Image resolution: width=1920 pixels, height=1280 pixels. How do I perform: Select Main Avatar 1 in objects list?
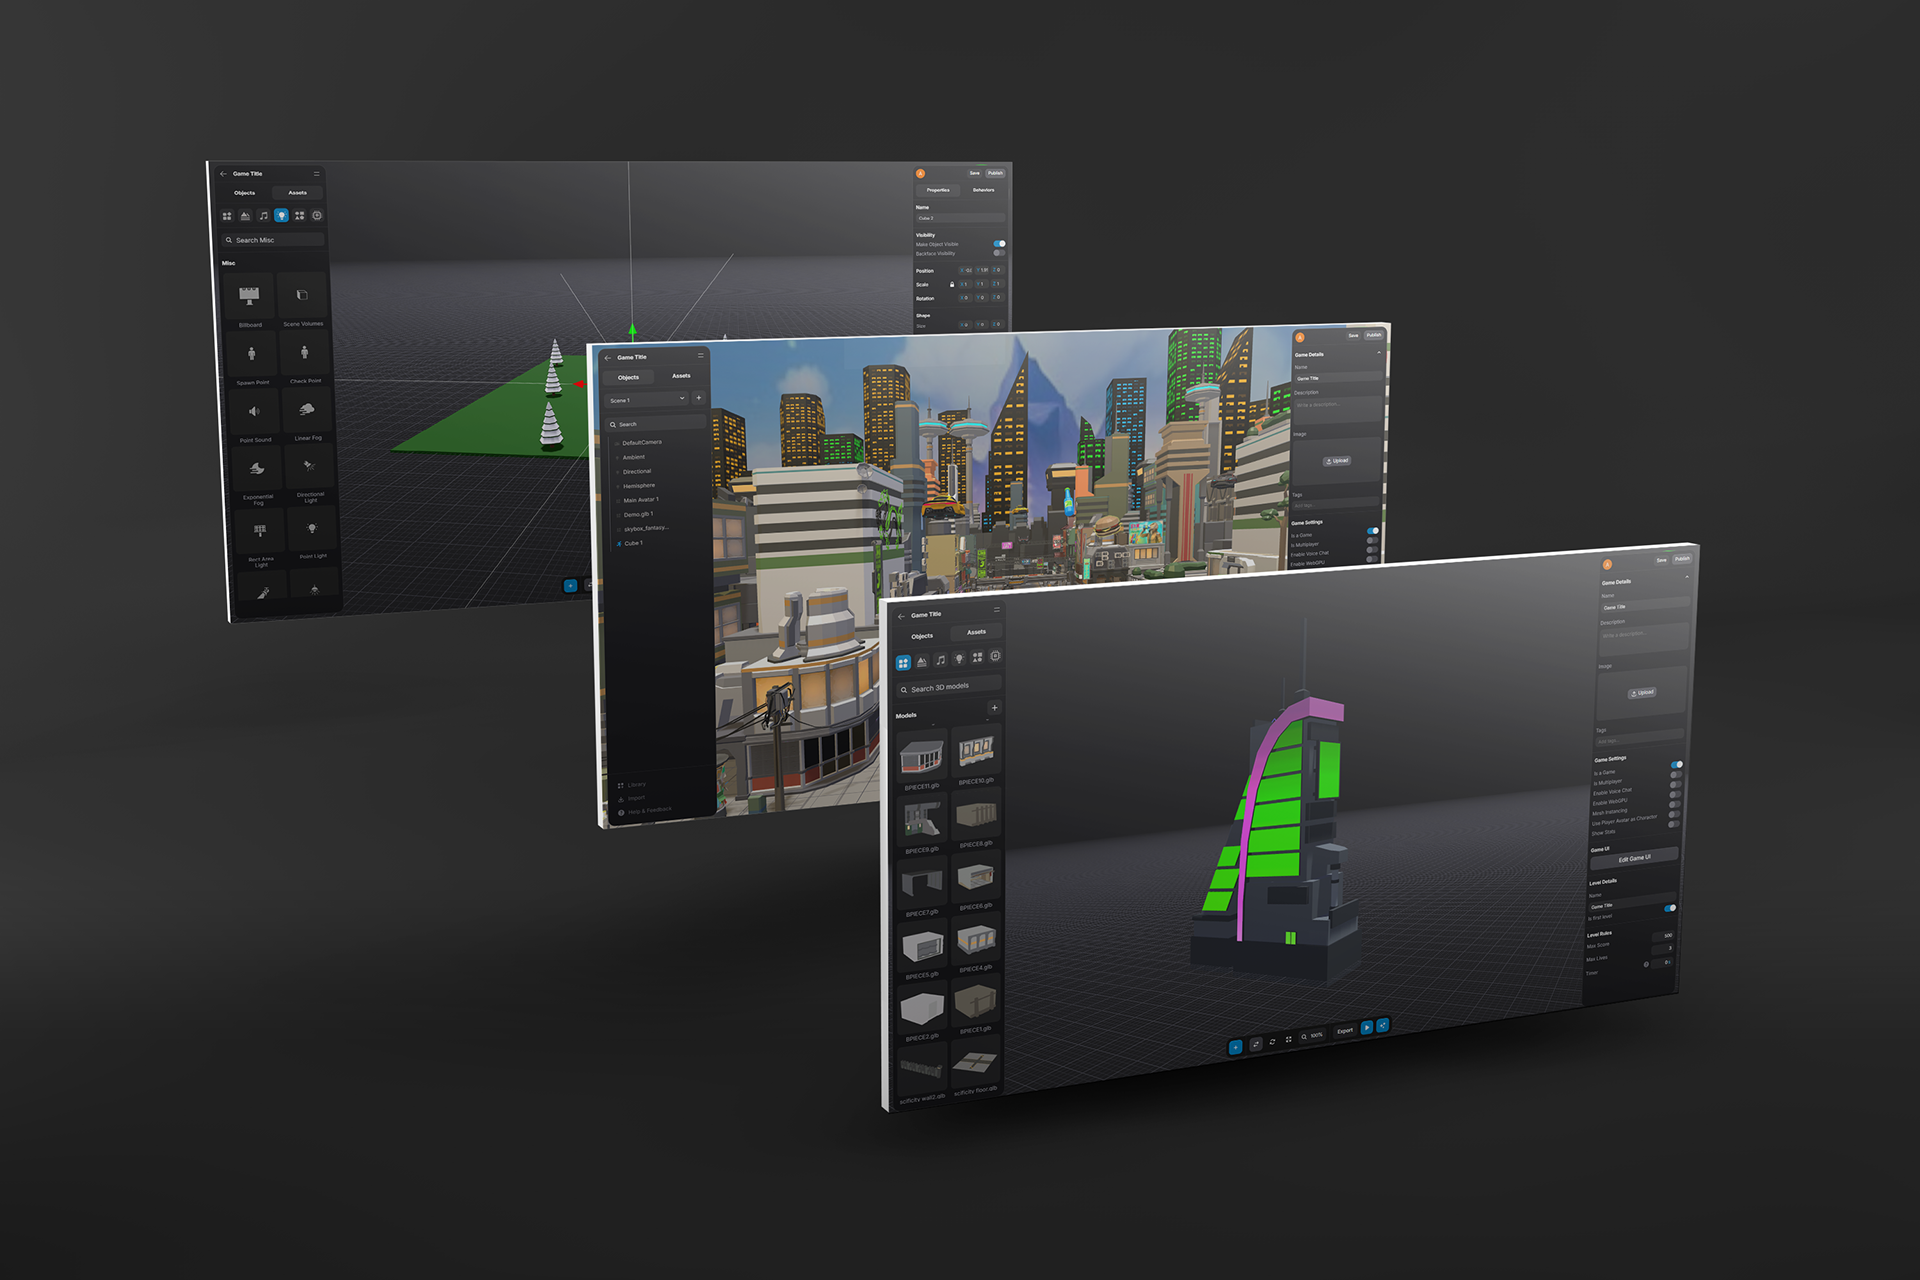click(x=641, y=500)
